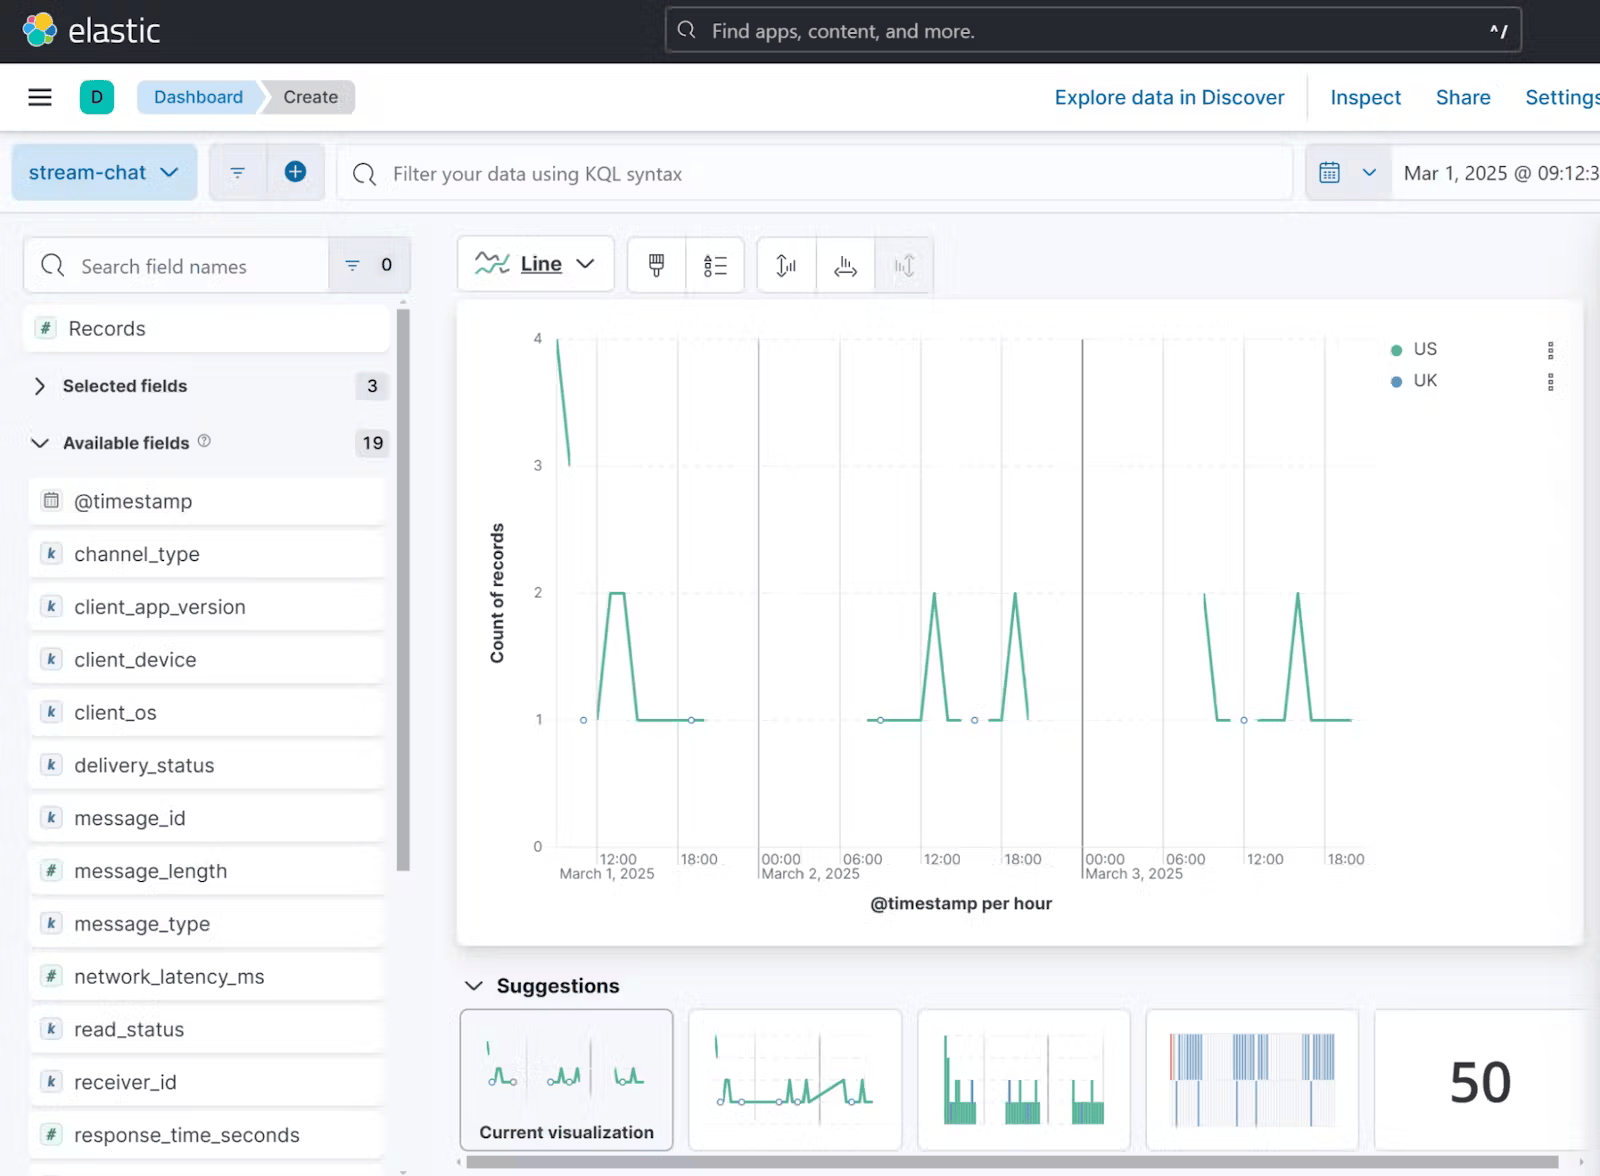The width and height of the screenshot is (1600, 1176).
Task: Click number icon beside message_length
Action: coord(51,870)
